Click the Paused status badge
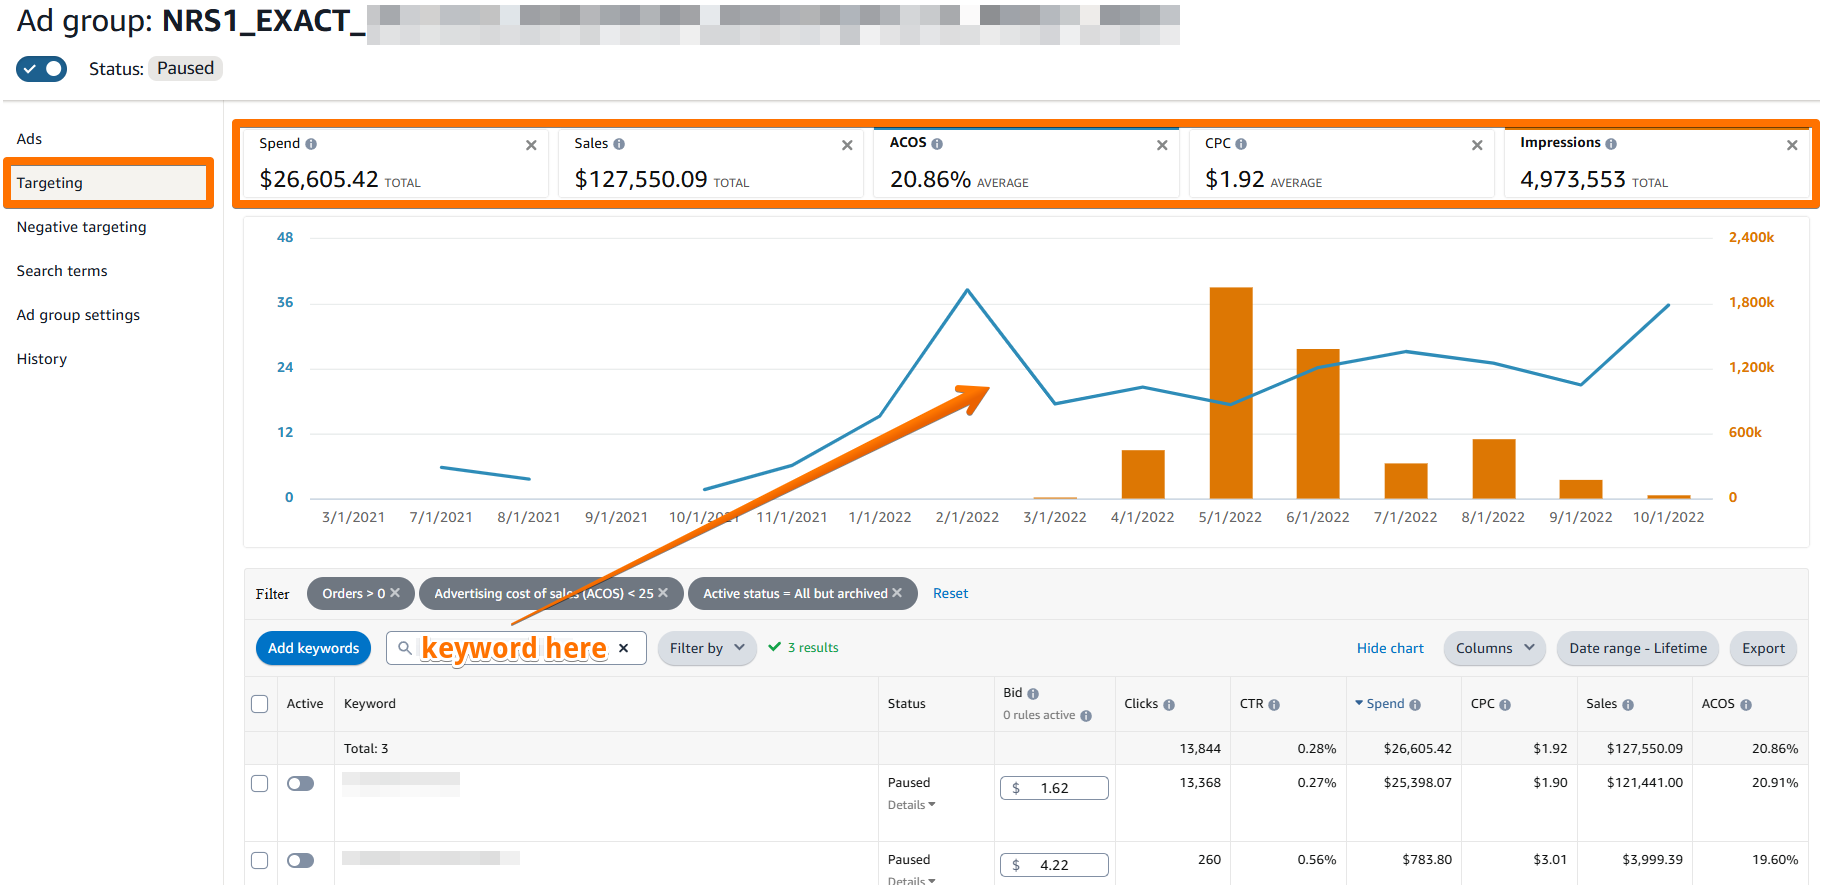 tap(185, 68)
